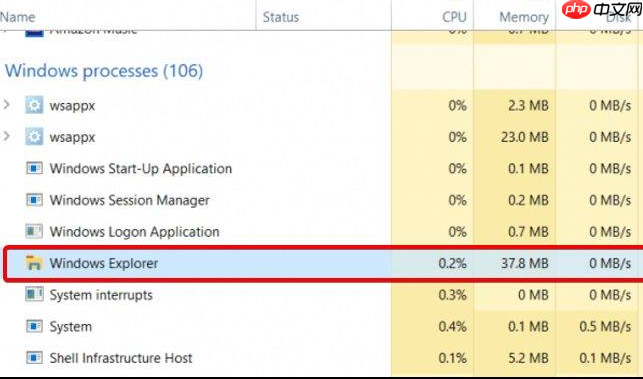
Task: Click the '23.0 MB' memory cell
Action: pyautogui.click(x=524, y=137)
